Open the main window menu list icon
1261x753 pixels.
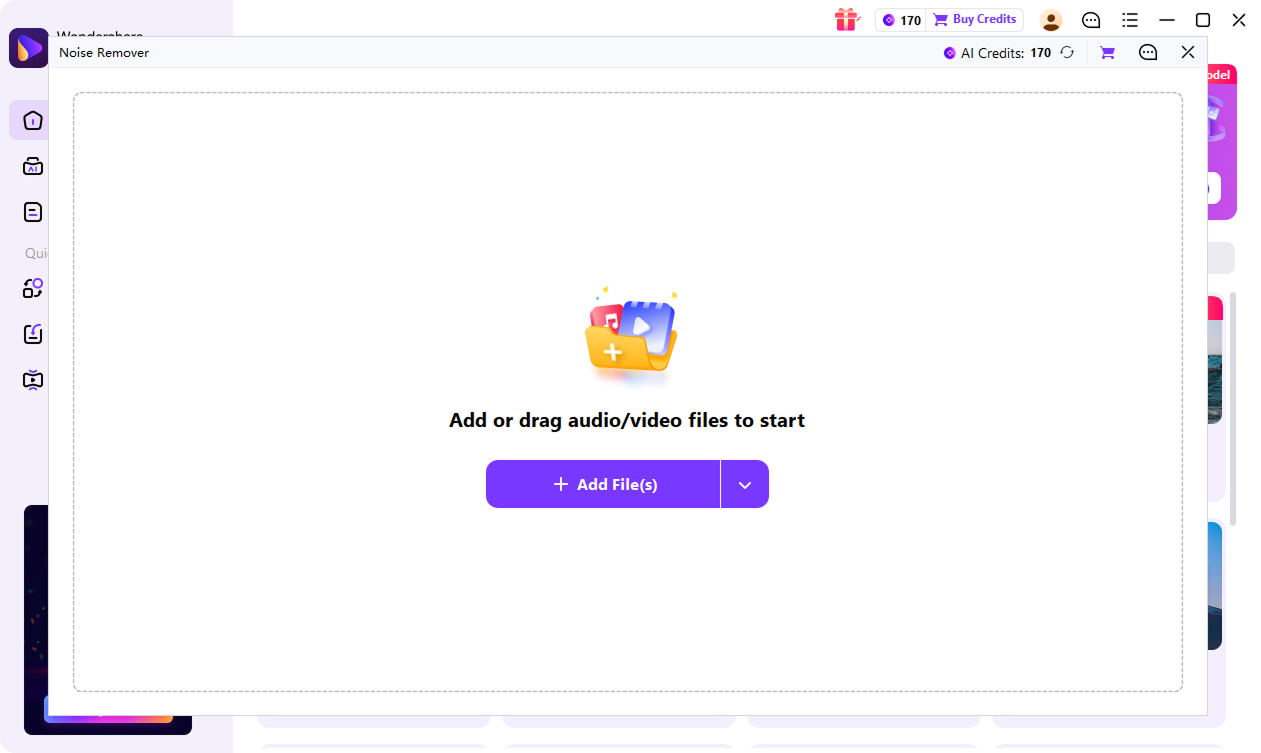[x=1130, y=20]
